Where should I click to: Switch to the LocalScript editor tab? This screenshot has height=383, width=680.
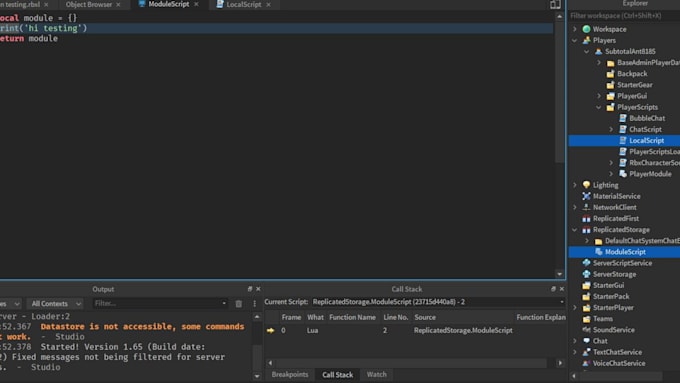pyautogui.click(x=244, y=4)
